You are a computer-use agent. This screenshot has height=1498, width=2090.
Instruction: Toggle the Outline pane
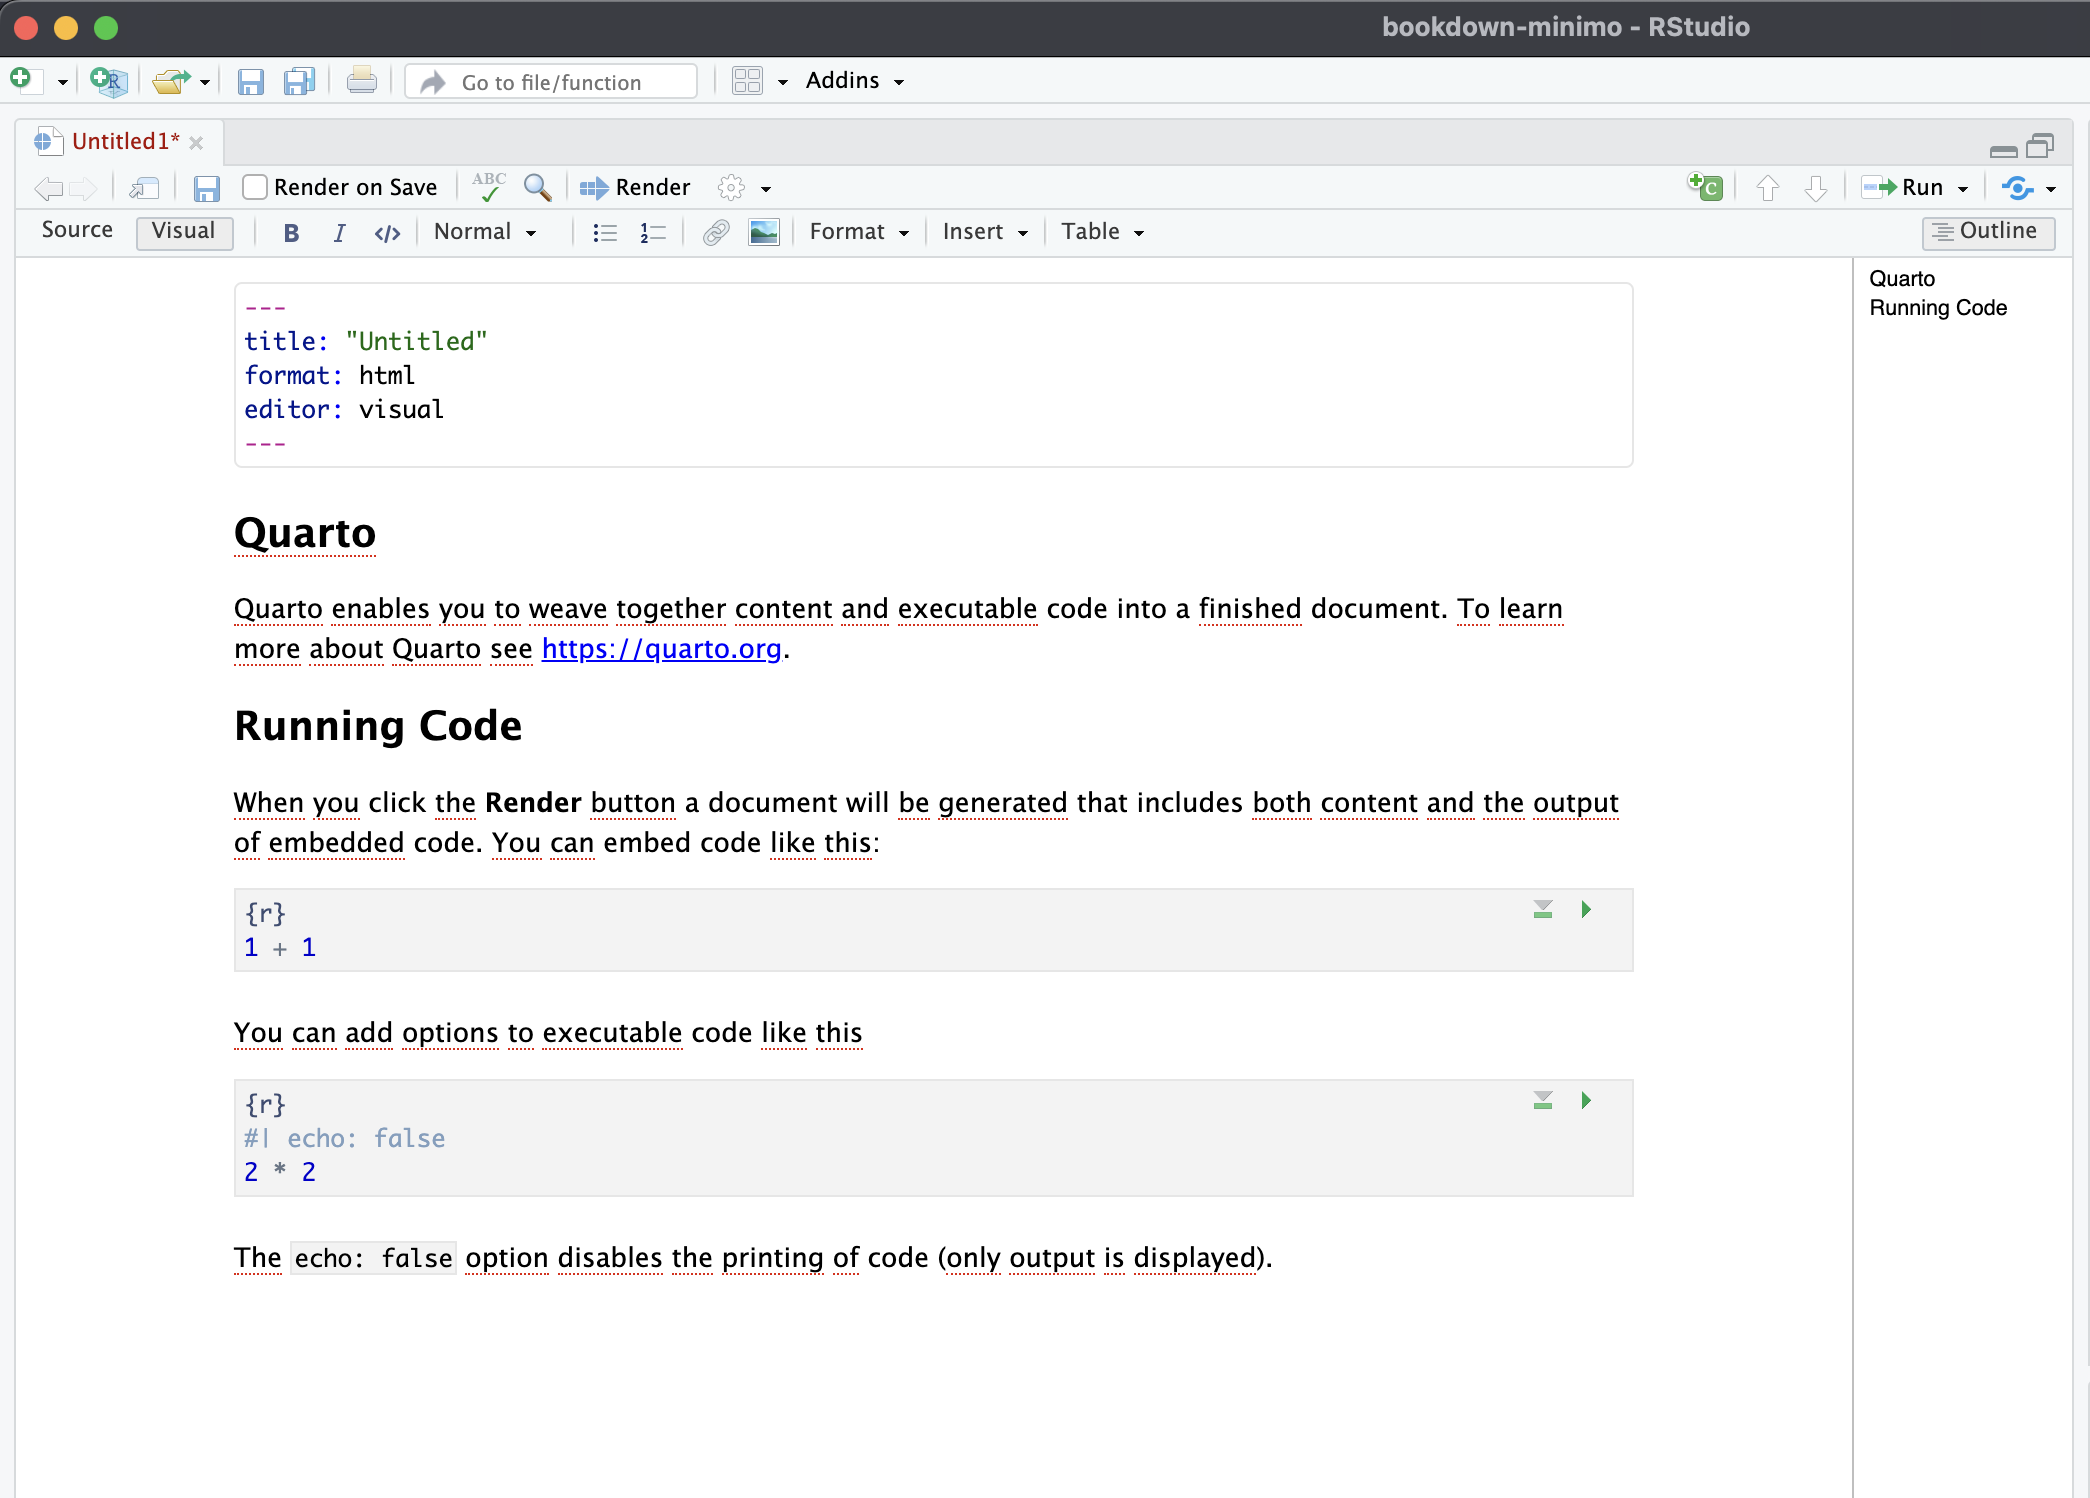[x=1988, y=232]
